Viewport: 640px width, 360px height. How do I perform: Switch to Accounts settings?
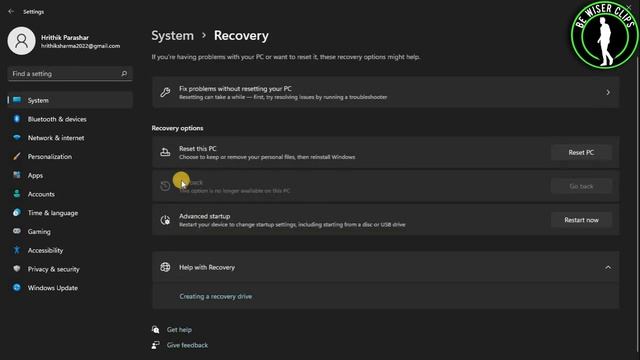click(x=70, y=194)
